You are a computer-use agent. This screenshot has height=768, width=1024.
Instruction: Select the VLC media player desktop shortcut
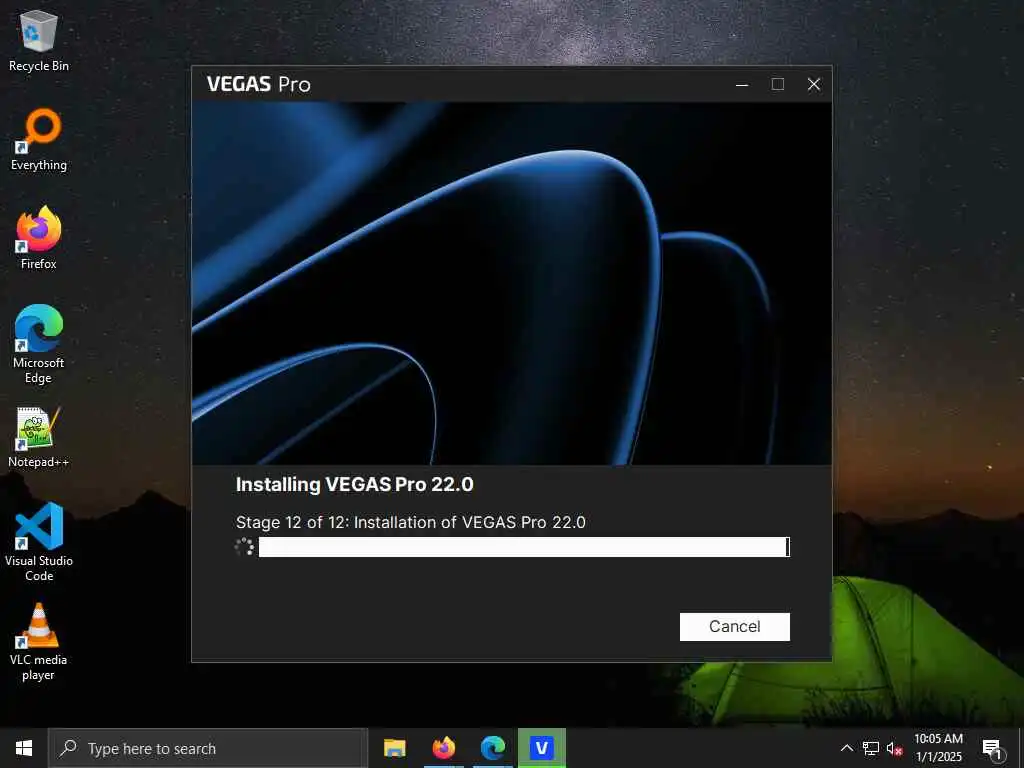tap(39, 643)
